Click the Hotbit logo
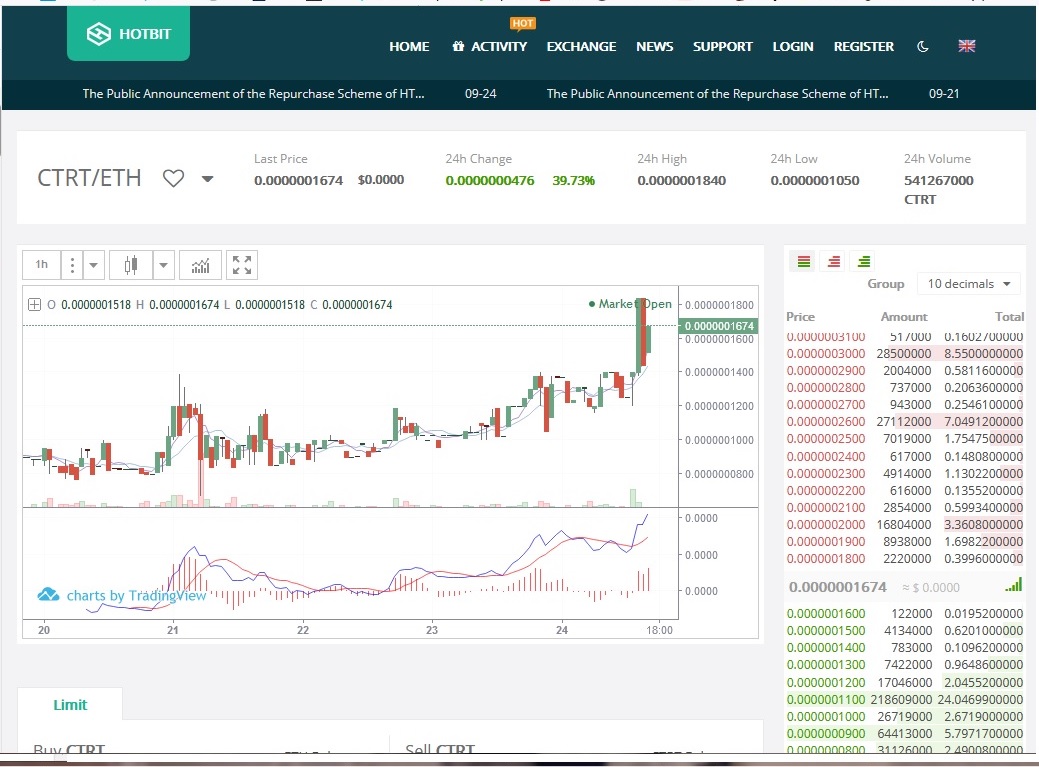The width and height of the screenshot is (1039, 767). click(128, 35)
